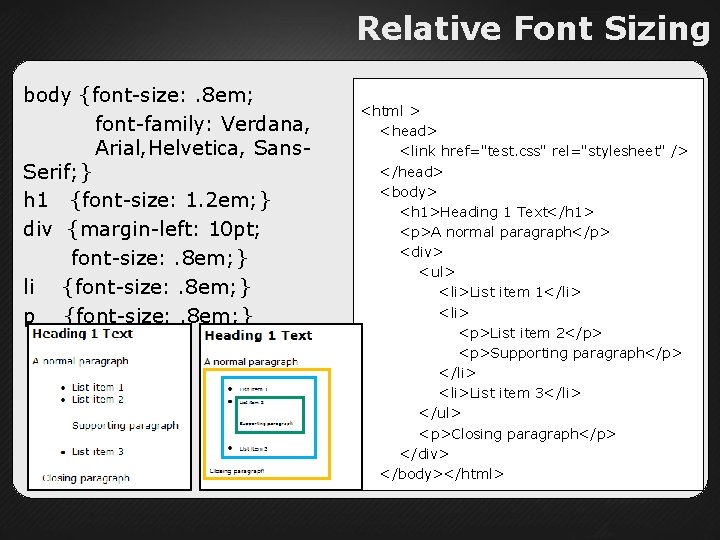Image resolution: width=720 pixels, height=540 pixels.
Task: Select List item 2 bullet in the left preview
Action: [92, 399]
